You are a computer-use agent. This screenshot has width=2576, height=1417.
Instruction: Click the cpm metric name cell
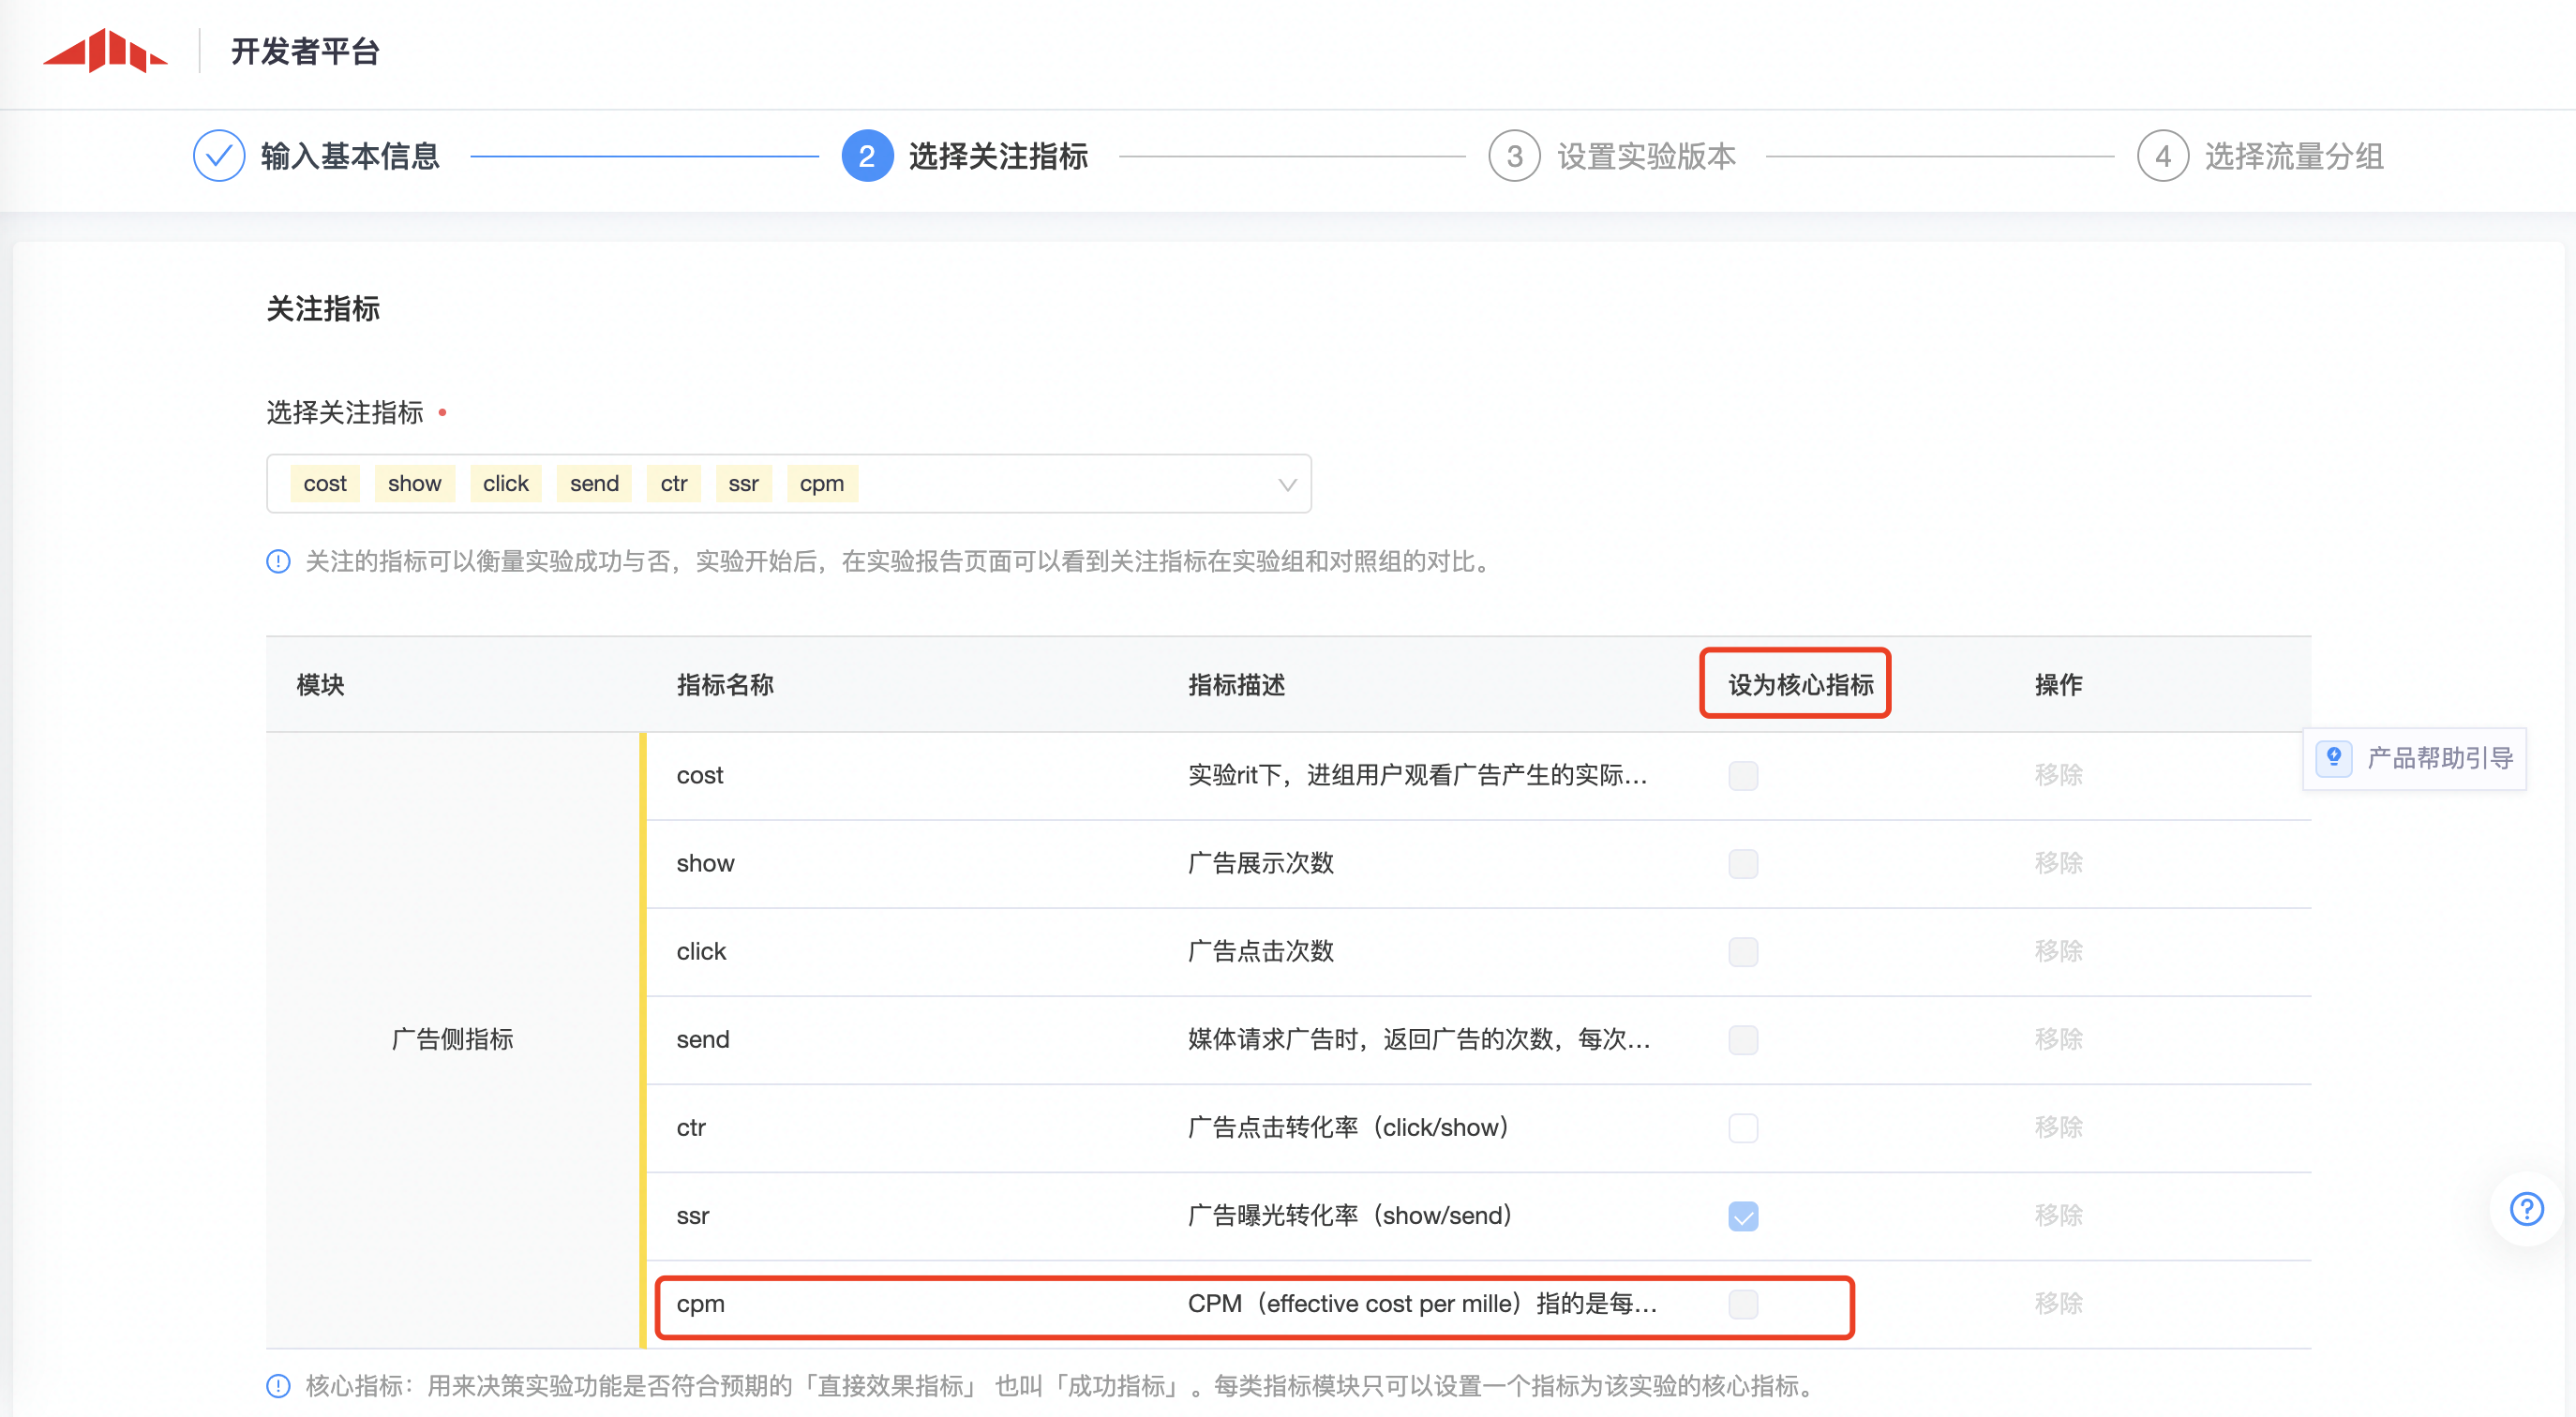700,1303
